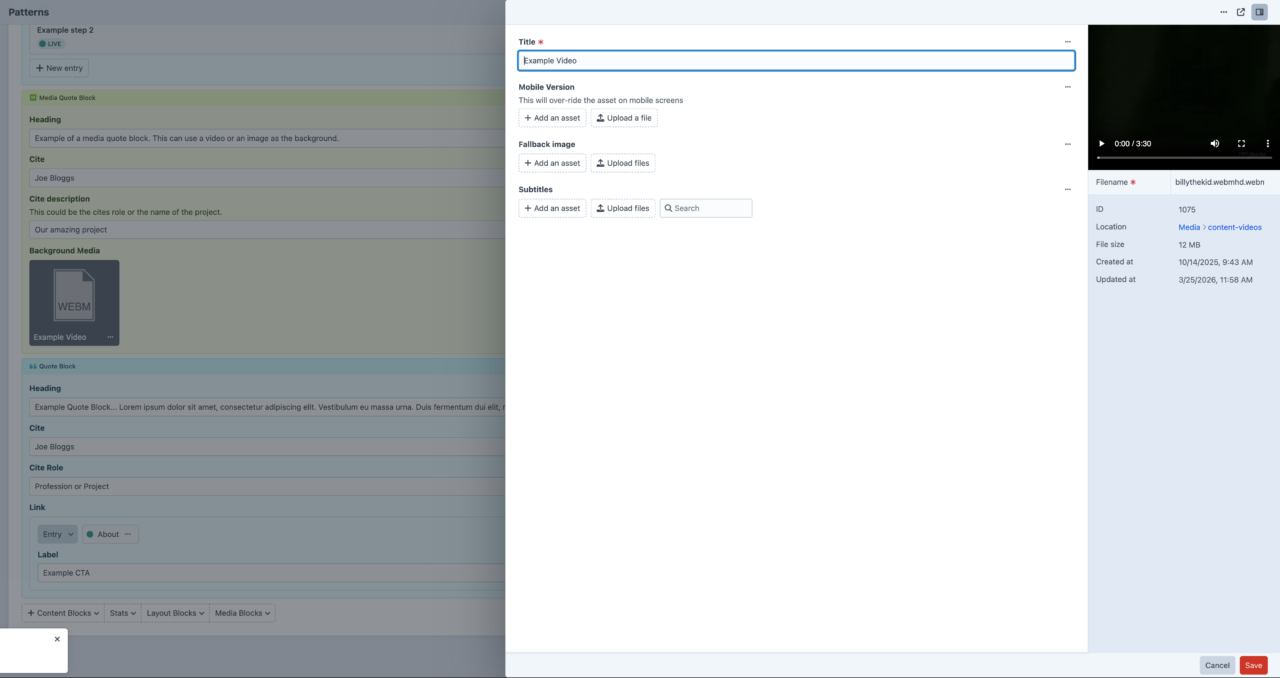The image size is (1280, 678).
Task: Play the billythekid preview video
Action: [1101, 143]
